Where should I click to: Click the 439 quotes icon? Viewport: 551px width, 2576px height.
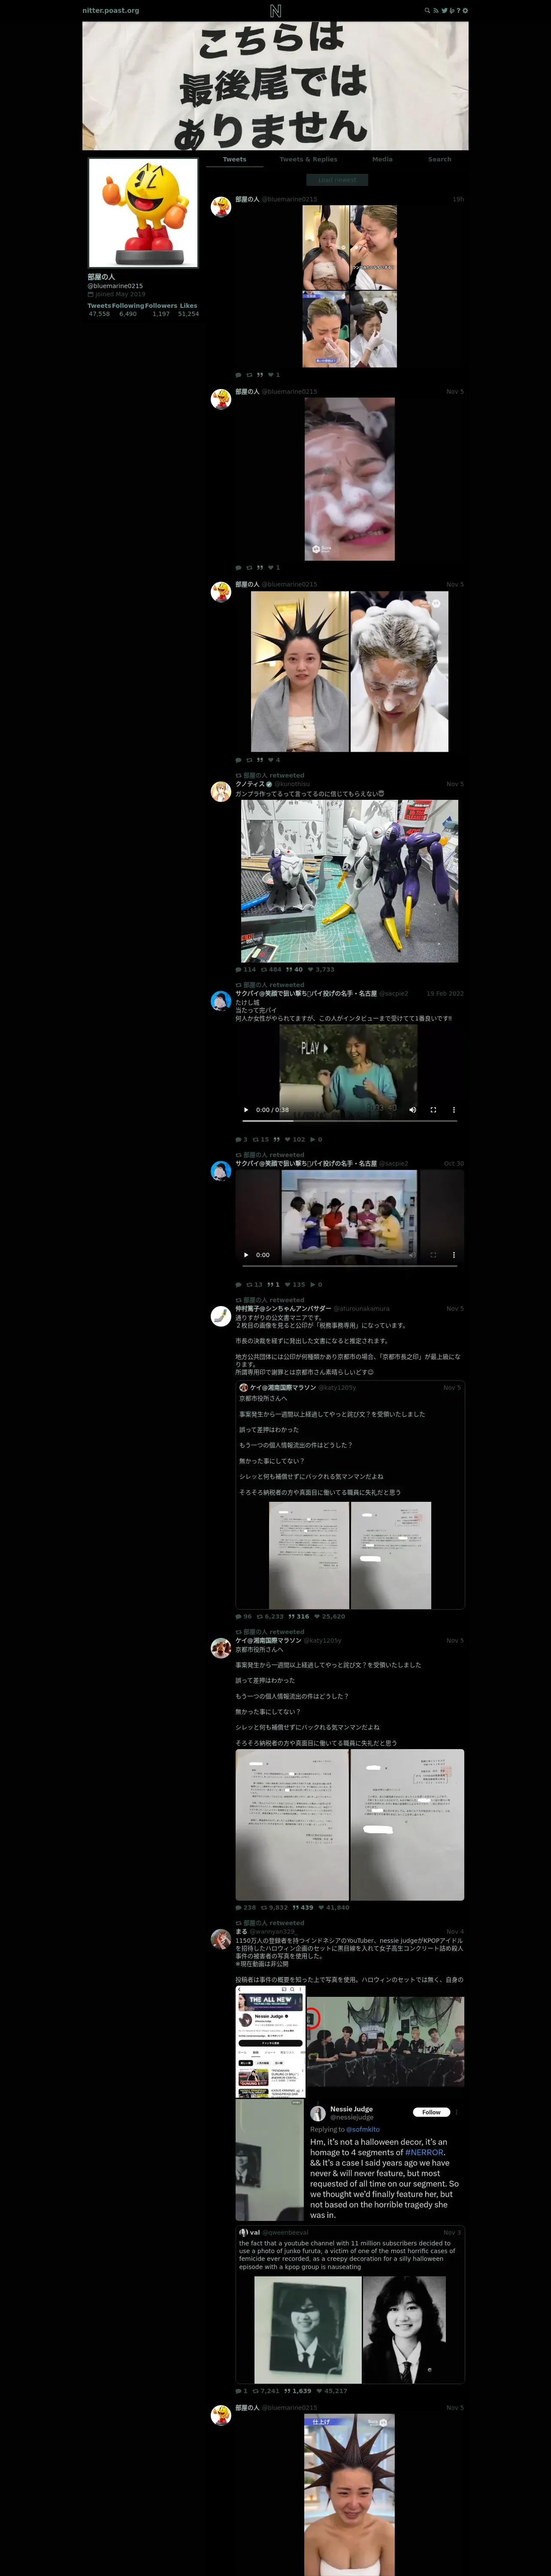pyautogui.click(x=296, y=1907)
